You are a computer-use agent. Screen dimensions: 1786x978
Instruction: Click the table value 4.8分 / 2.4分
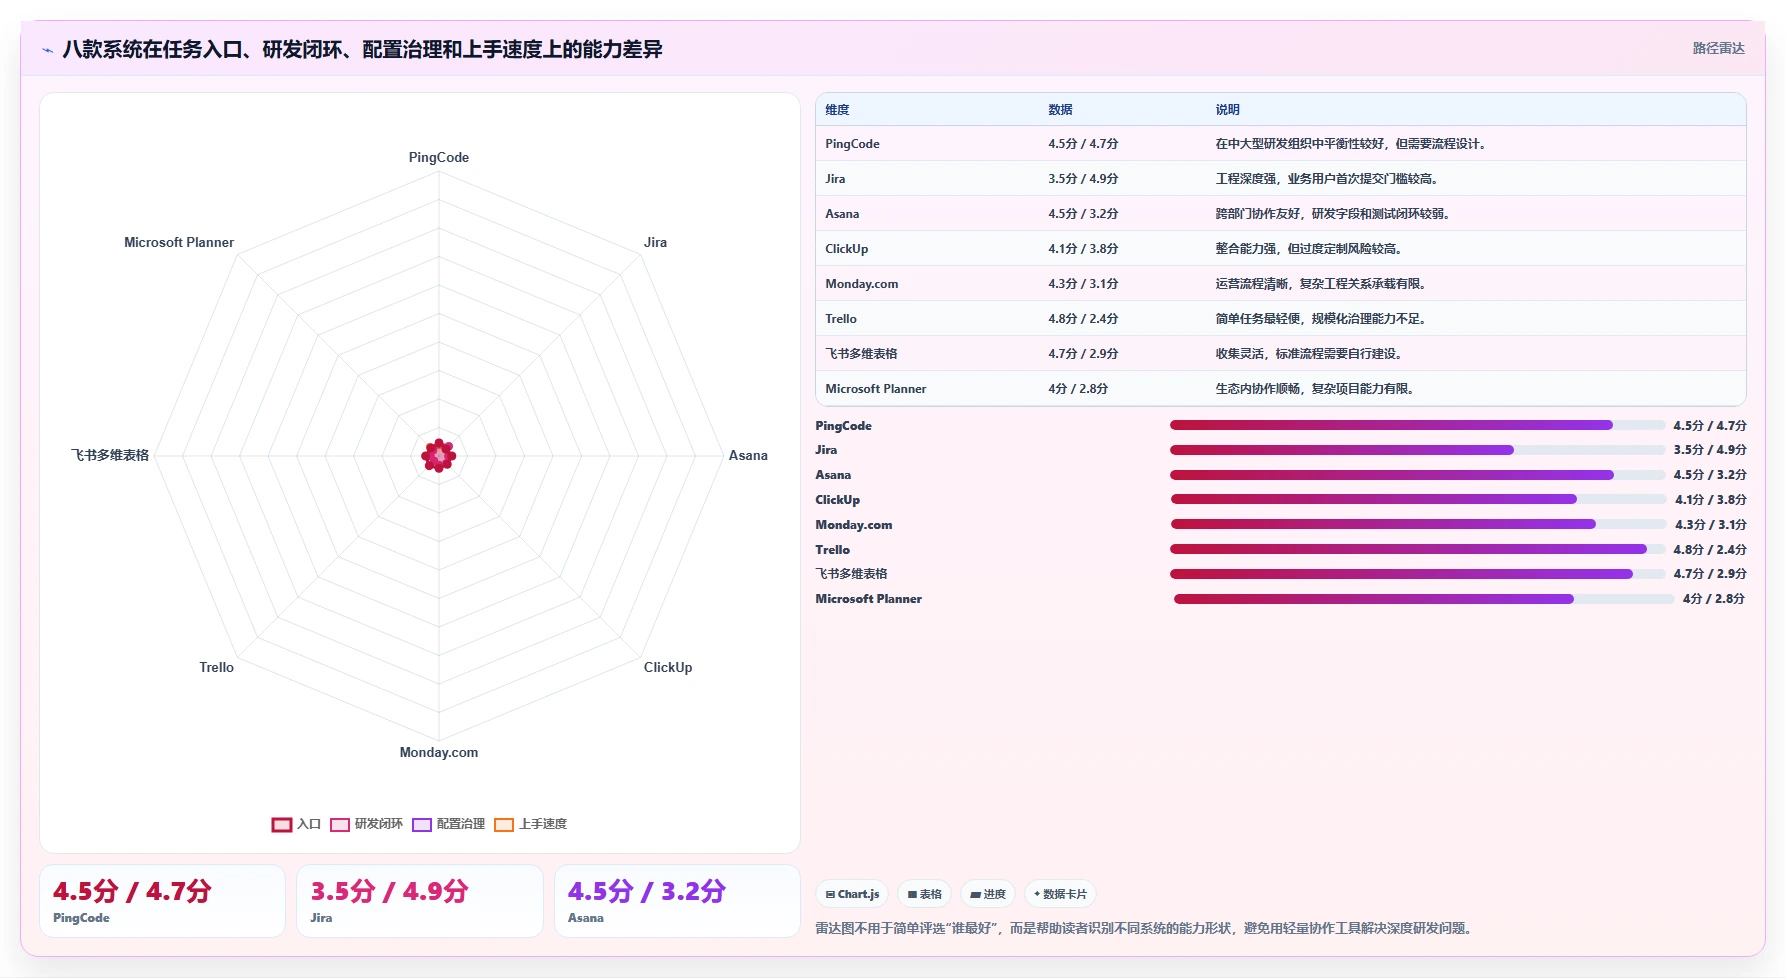coord(1083,319)
